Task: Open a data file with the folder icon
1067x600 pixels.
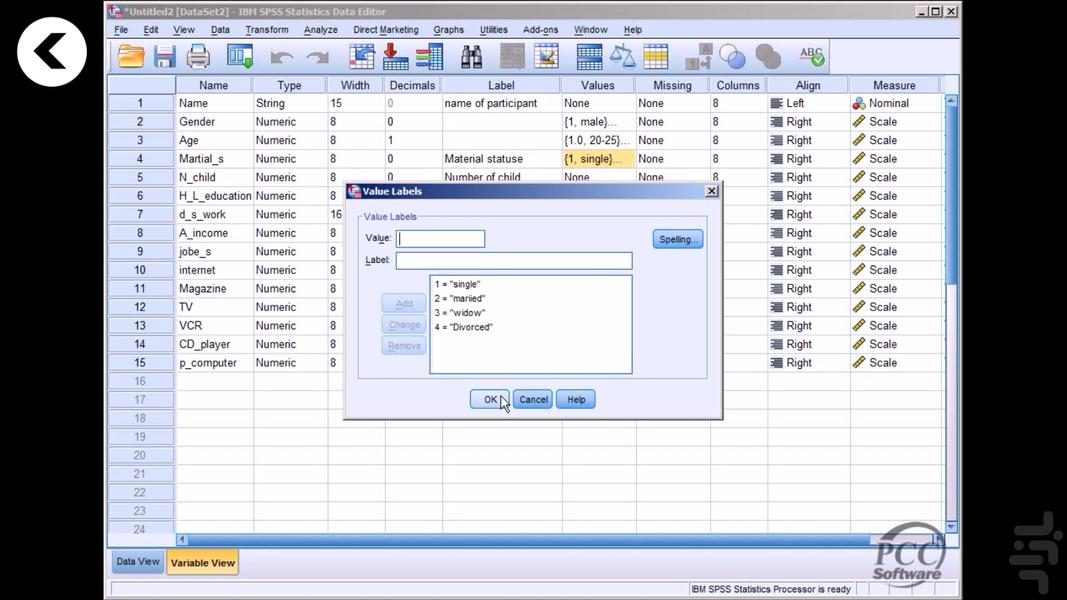Action: point(131,56)
